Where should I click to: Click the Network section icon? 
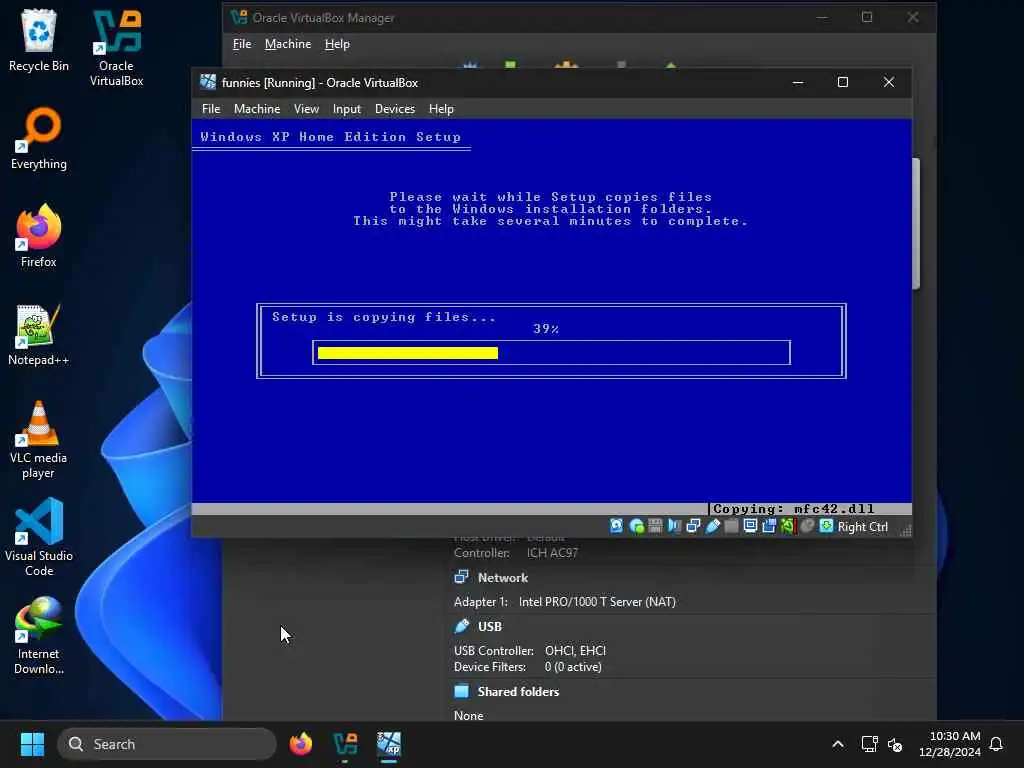click(462, 577)
